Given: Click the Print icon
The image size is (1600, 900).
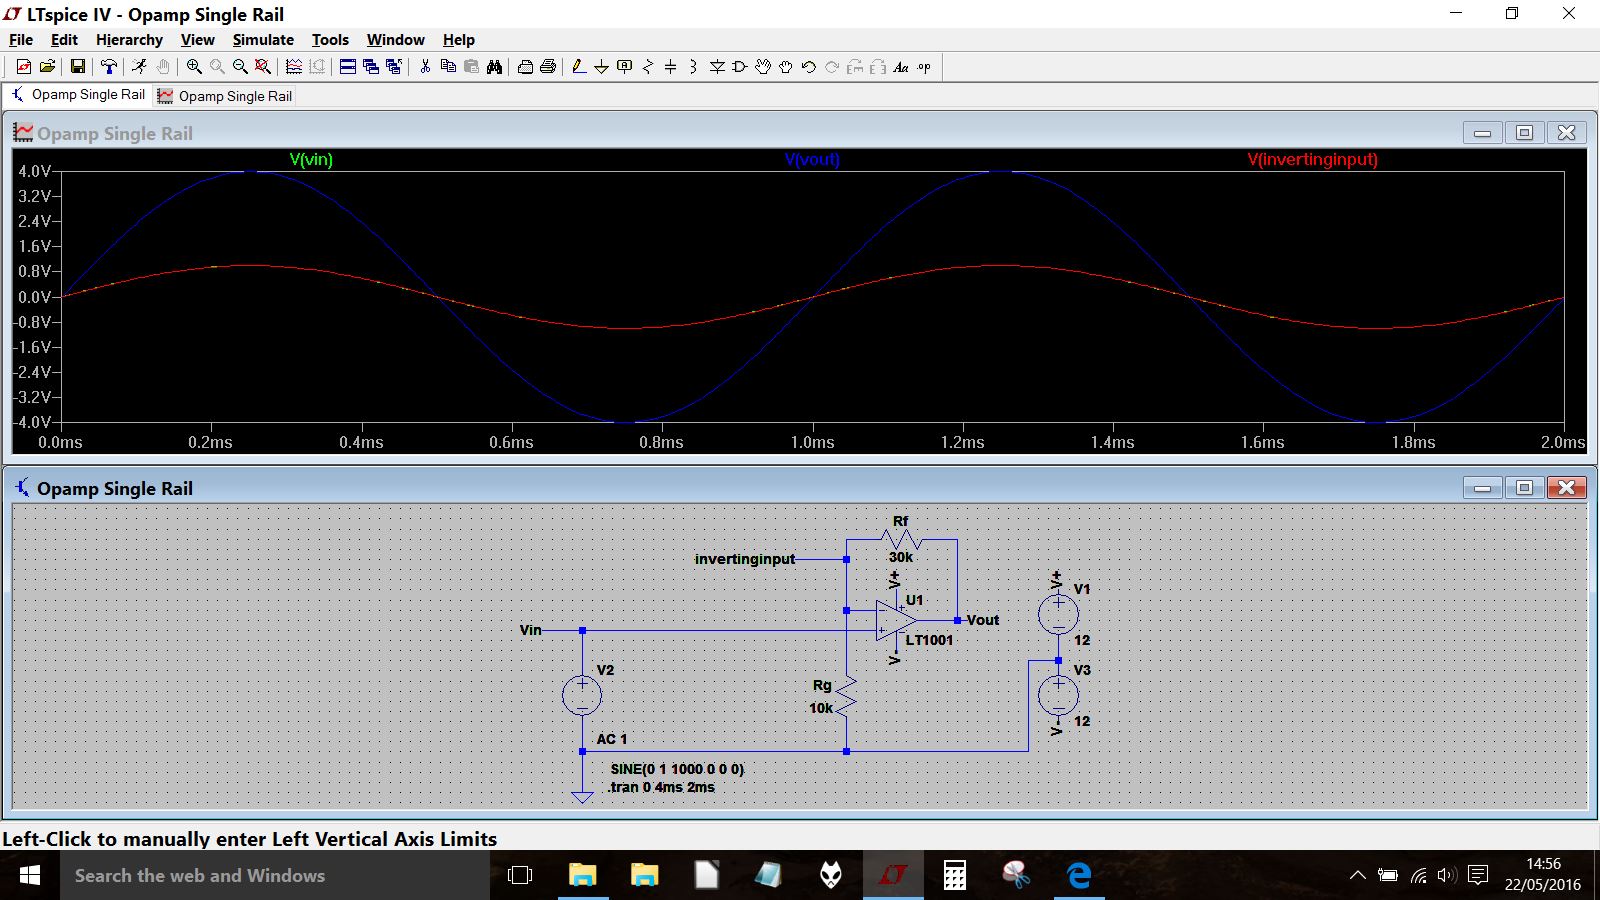Looking at the screenshot, I should pos(548,67).
